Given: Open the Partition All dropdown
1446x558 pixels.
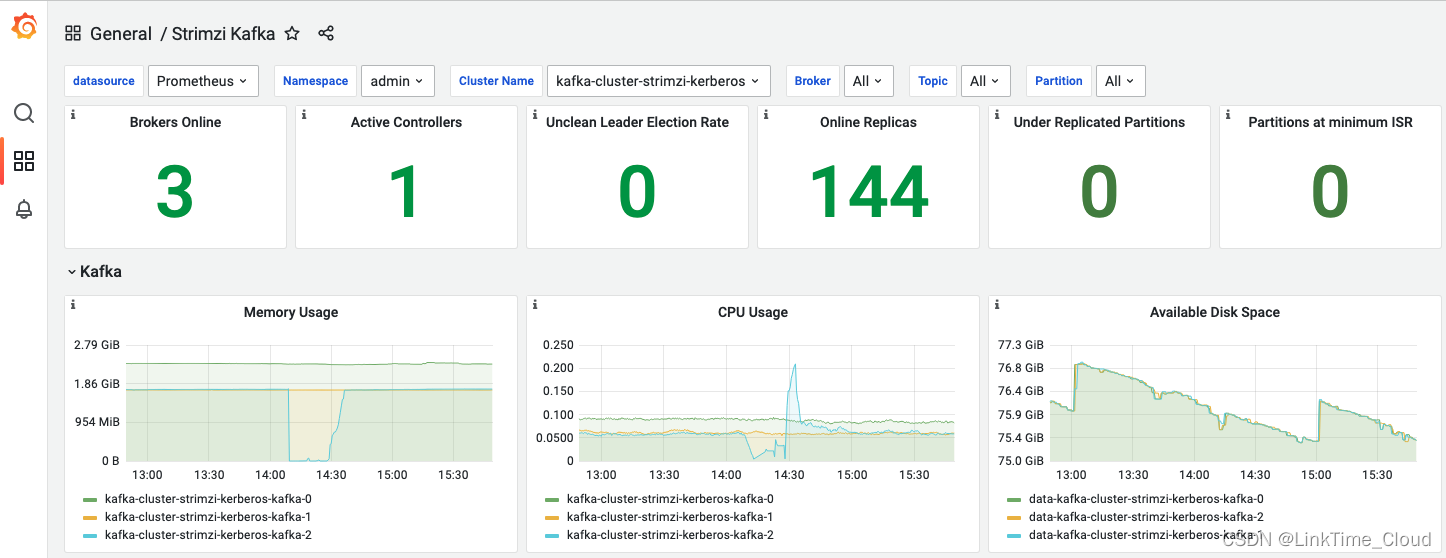Looking at the screenshot, I should coord(1120,81).
